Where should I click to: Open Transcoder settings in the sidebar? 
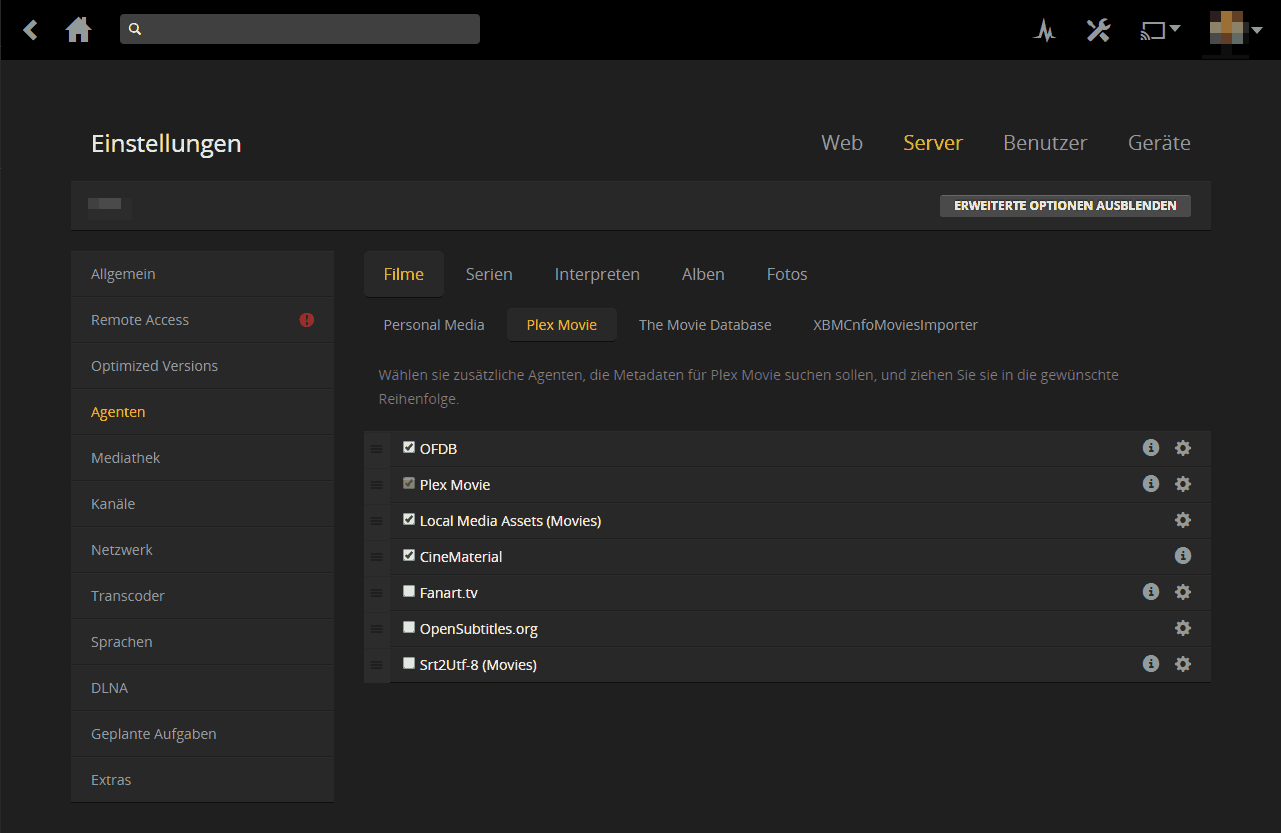pos(202,596)
